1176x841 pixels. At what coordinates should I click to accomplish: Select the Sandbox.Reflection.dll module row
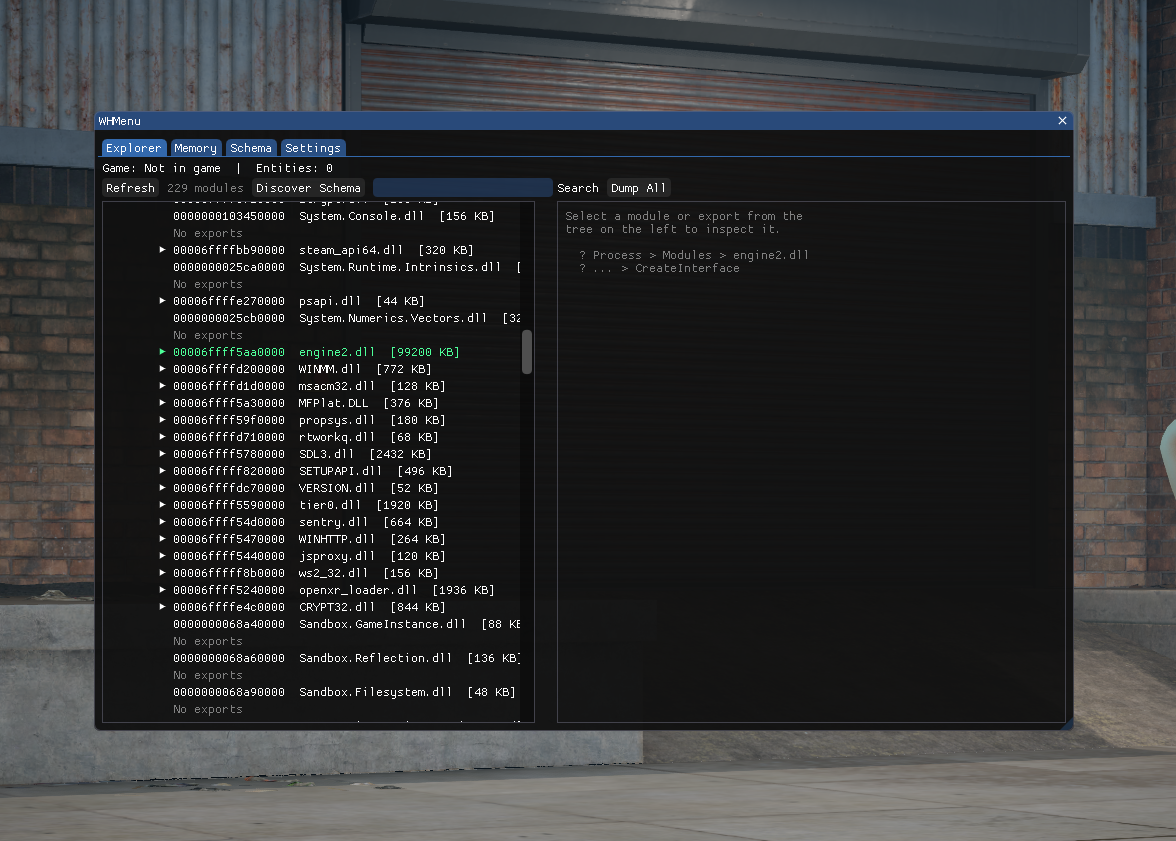[346, 658]
